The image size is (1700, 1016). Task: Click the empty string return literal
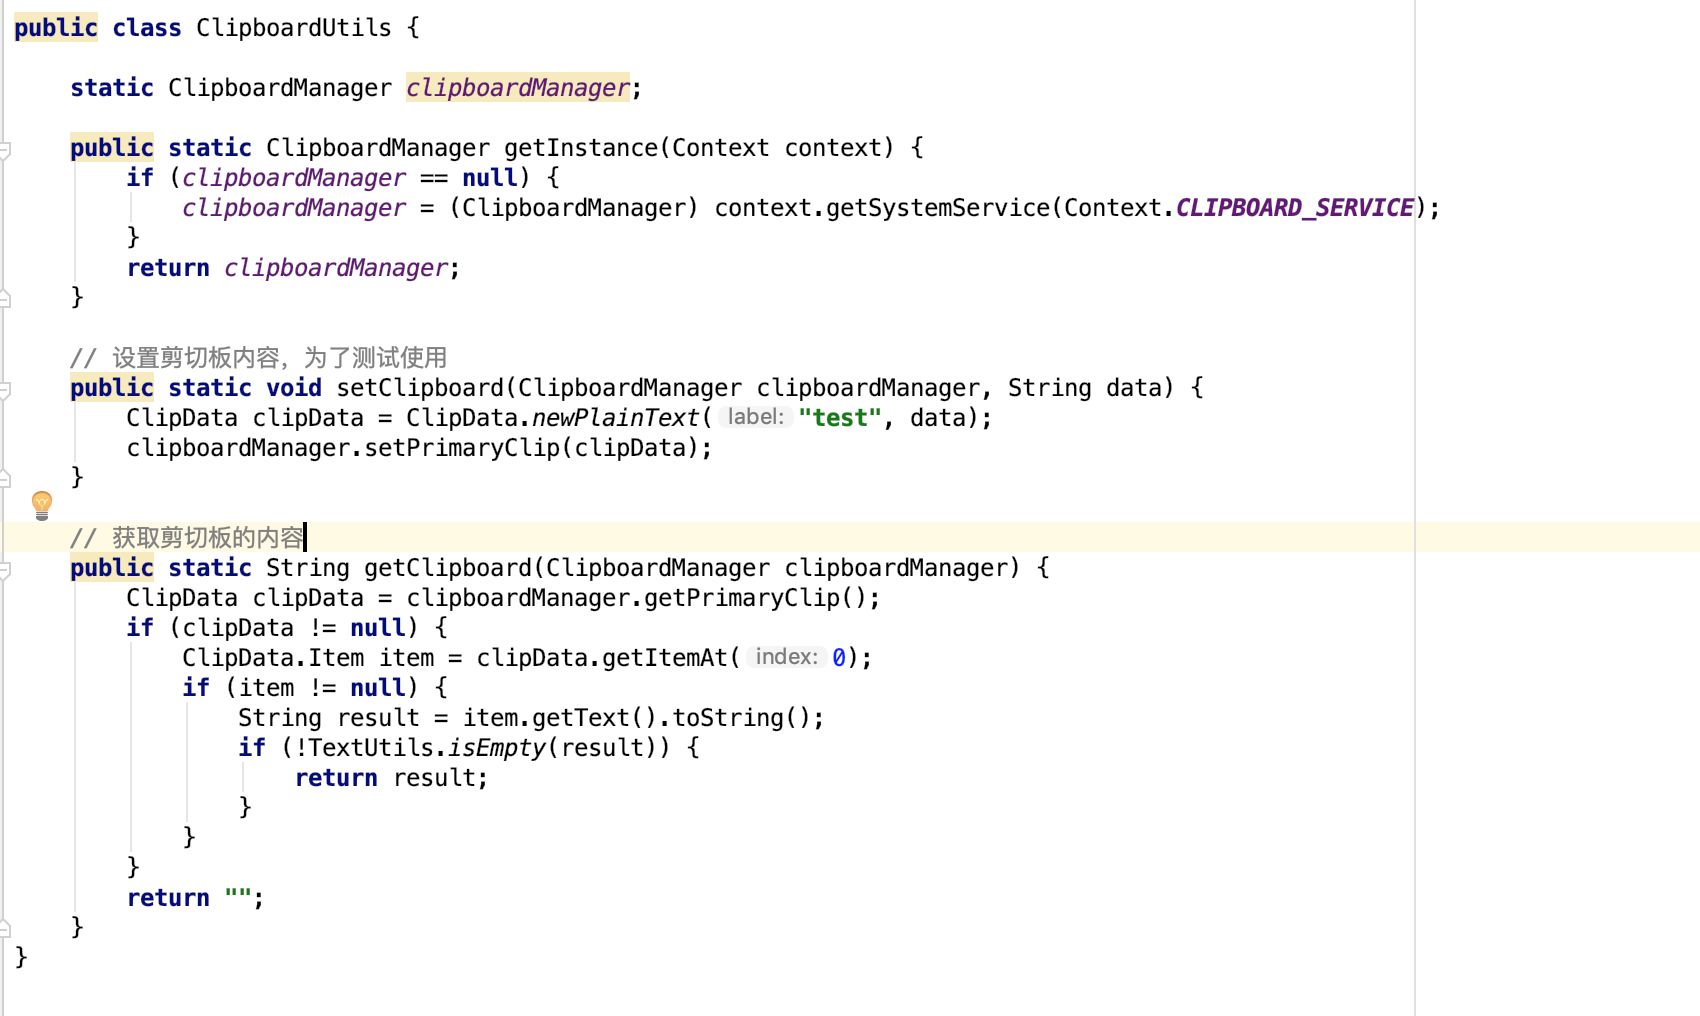[x=238, y=898]
